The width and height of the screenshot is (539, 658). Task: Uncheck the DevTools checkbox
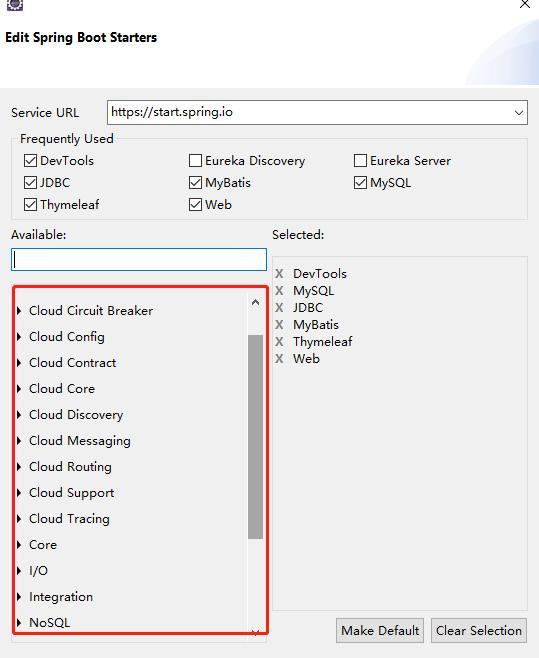click(x=30, y=161)
